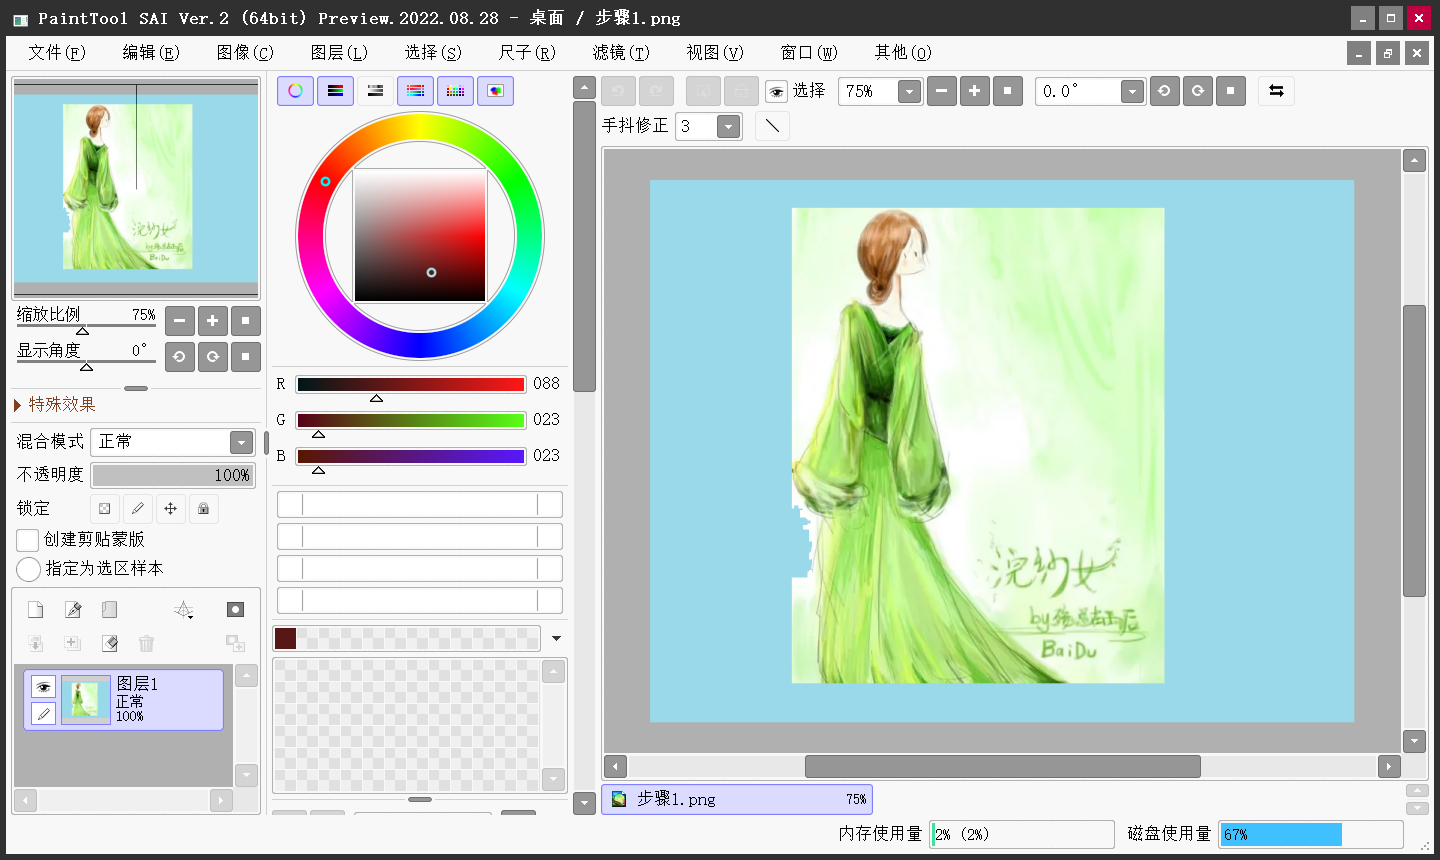The width and height of the screenshot is (1440, 860).
Task: Switch to the 步骤1.png document tab
Action: point(737,799)
